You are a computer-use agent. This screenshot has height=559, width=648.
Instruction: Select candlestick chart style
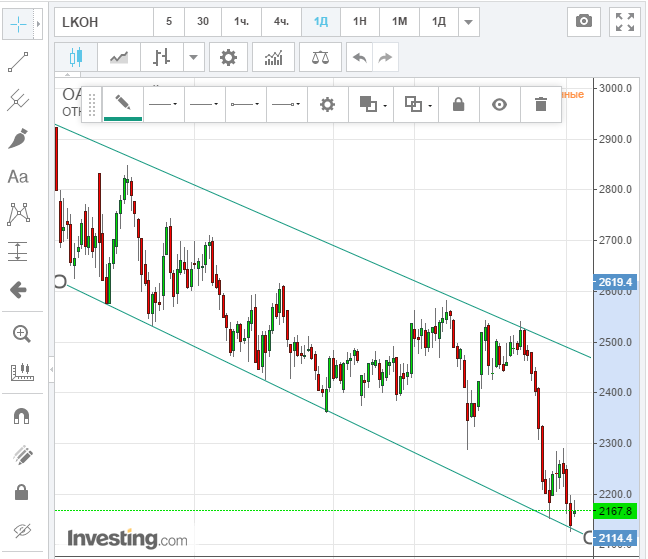click(76, 57)
